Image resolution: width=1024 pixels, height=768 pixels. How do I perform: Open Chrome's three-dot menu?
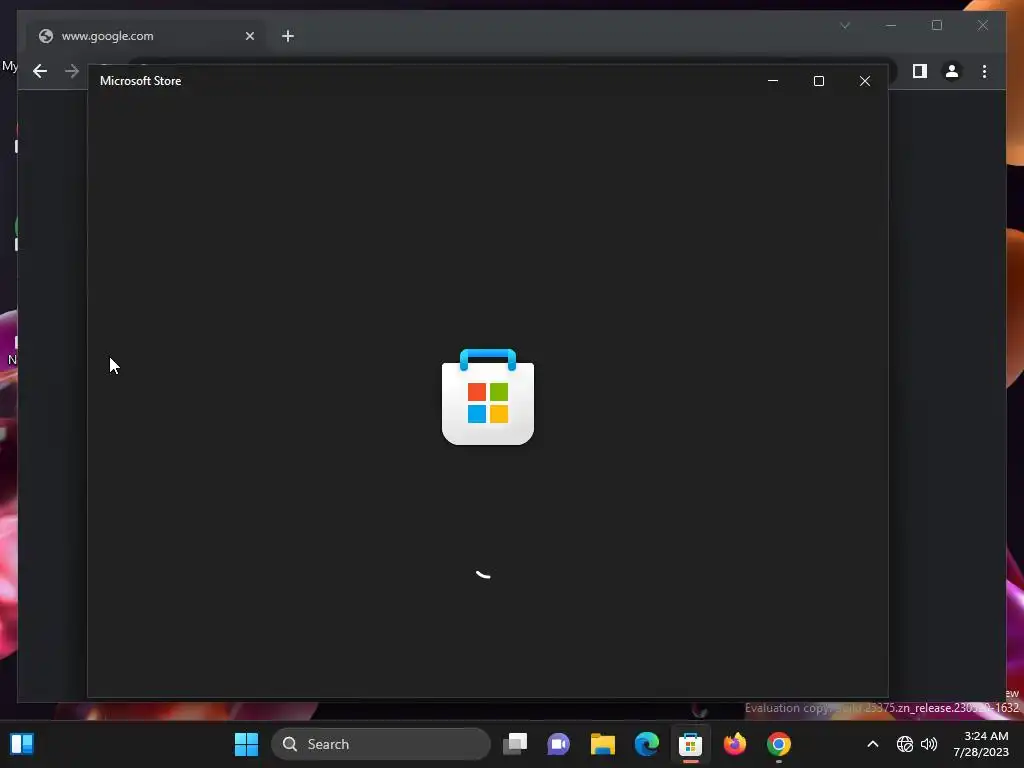(984, 71)
